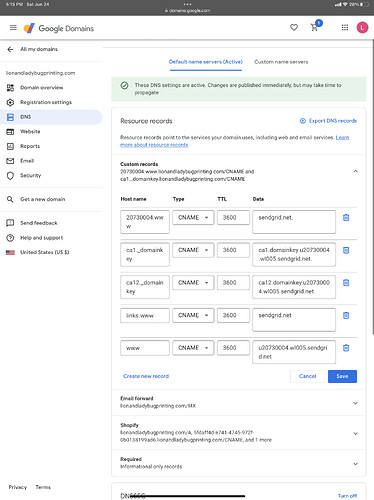The image size is (374, 500).
Task: Click the Google Domains logo
Action: [x=59, y=28]
